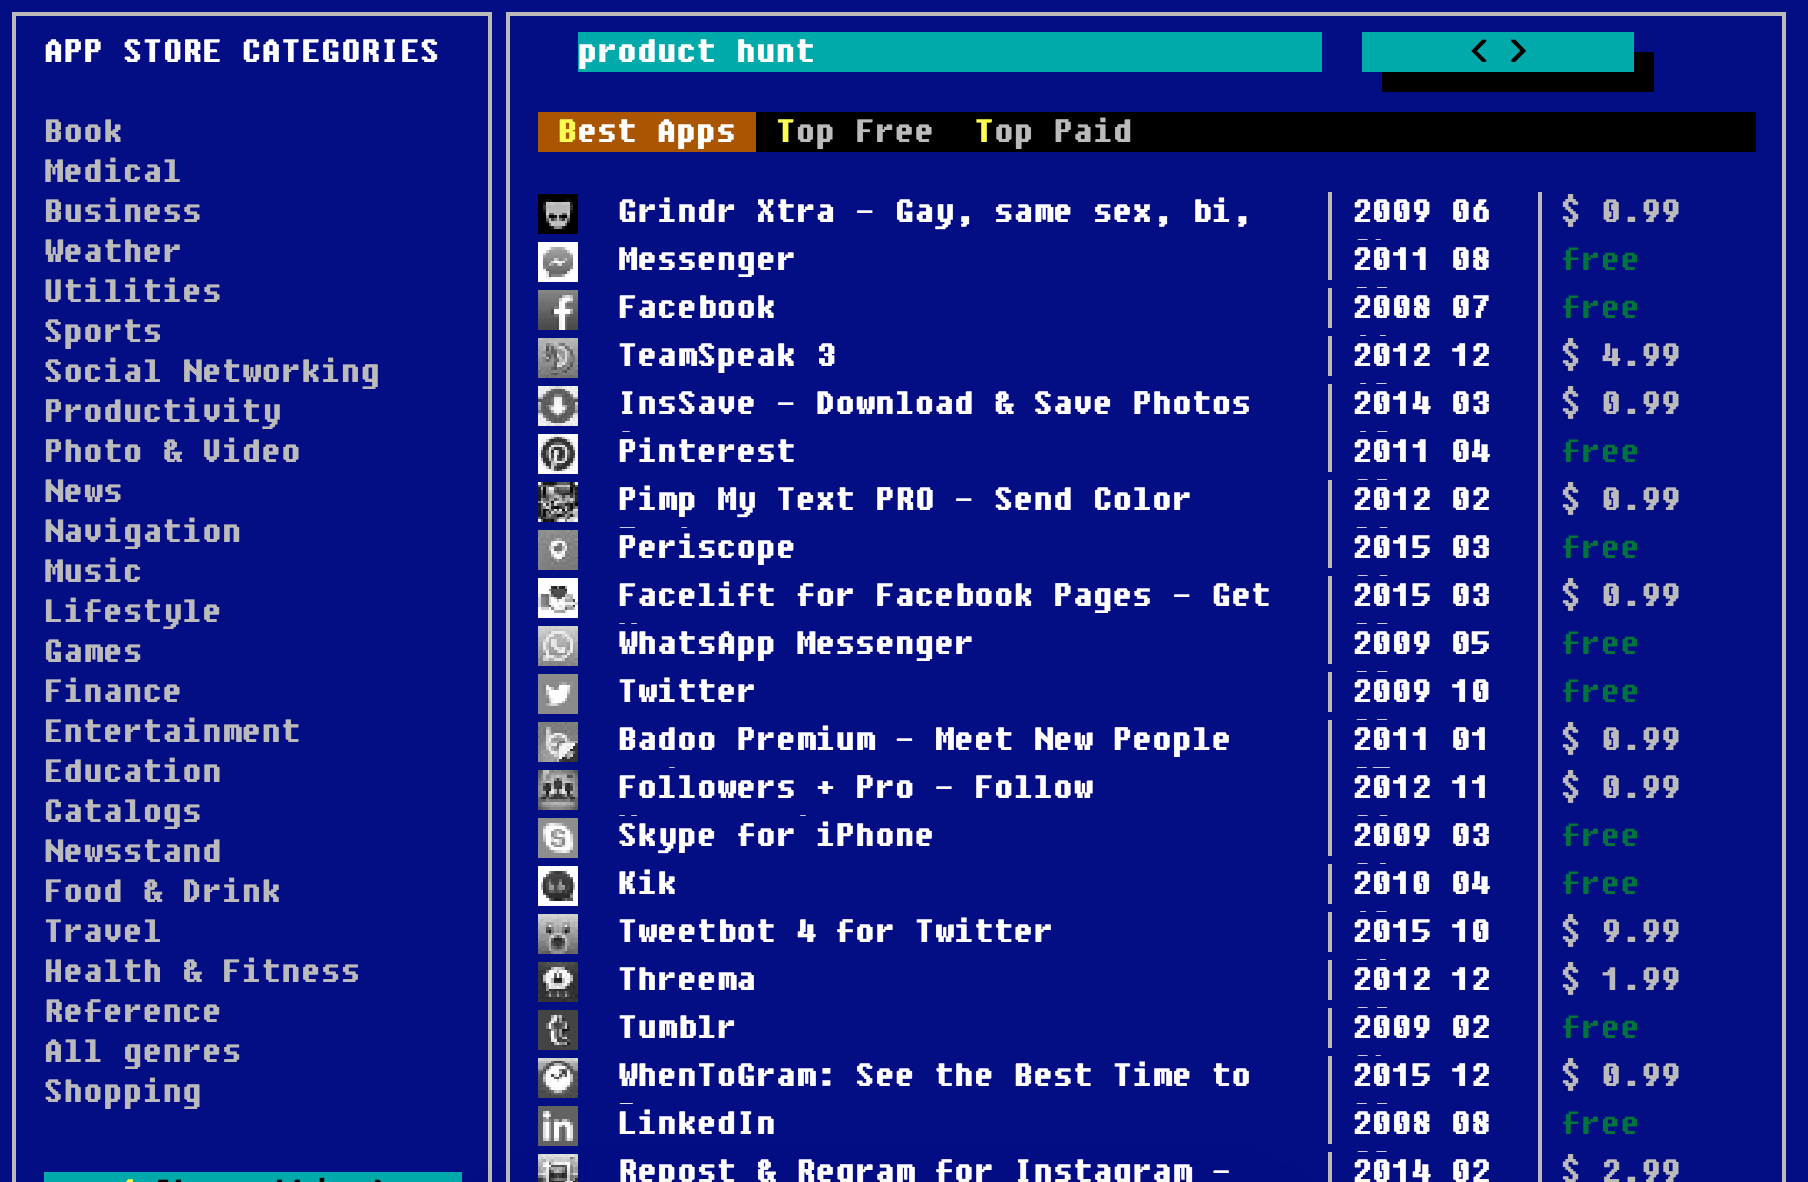
Task: Click the Facelift for Facebook Pages icon
Action: coord(558,597)
